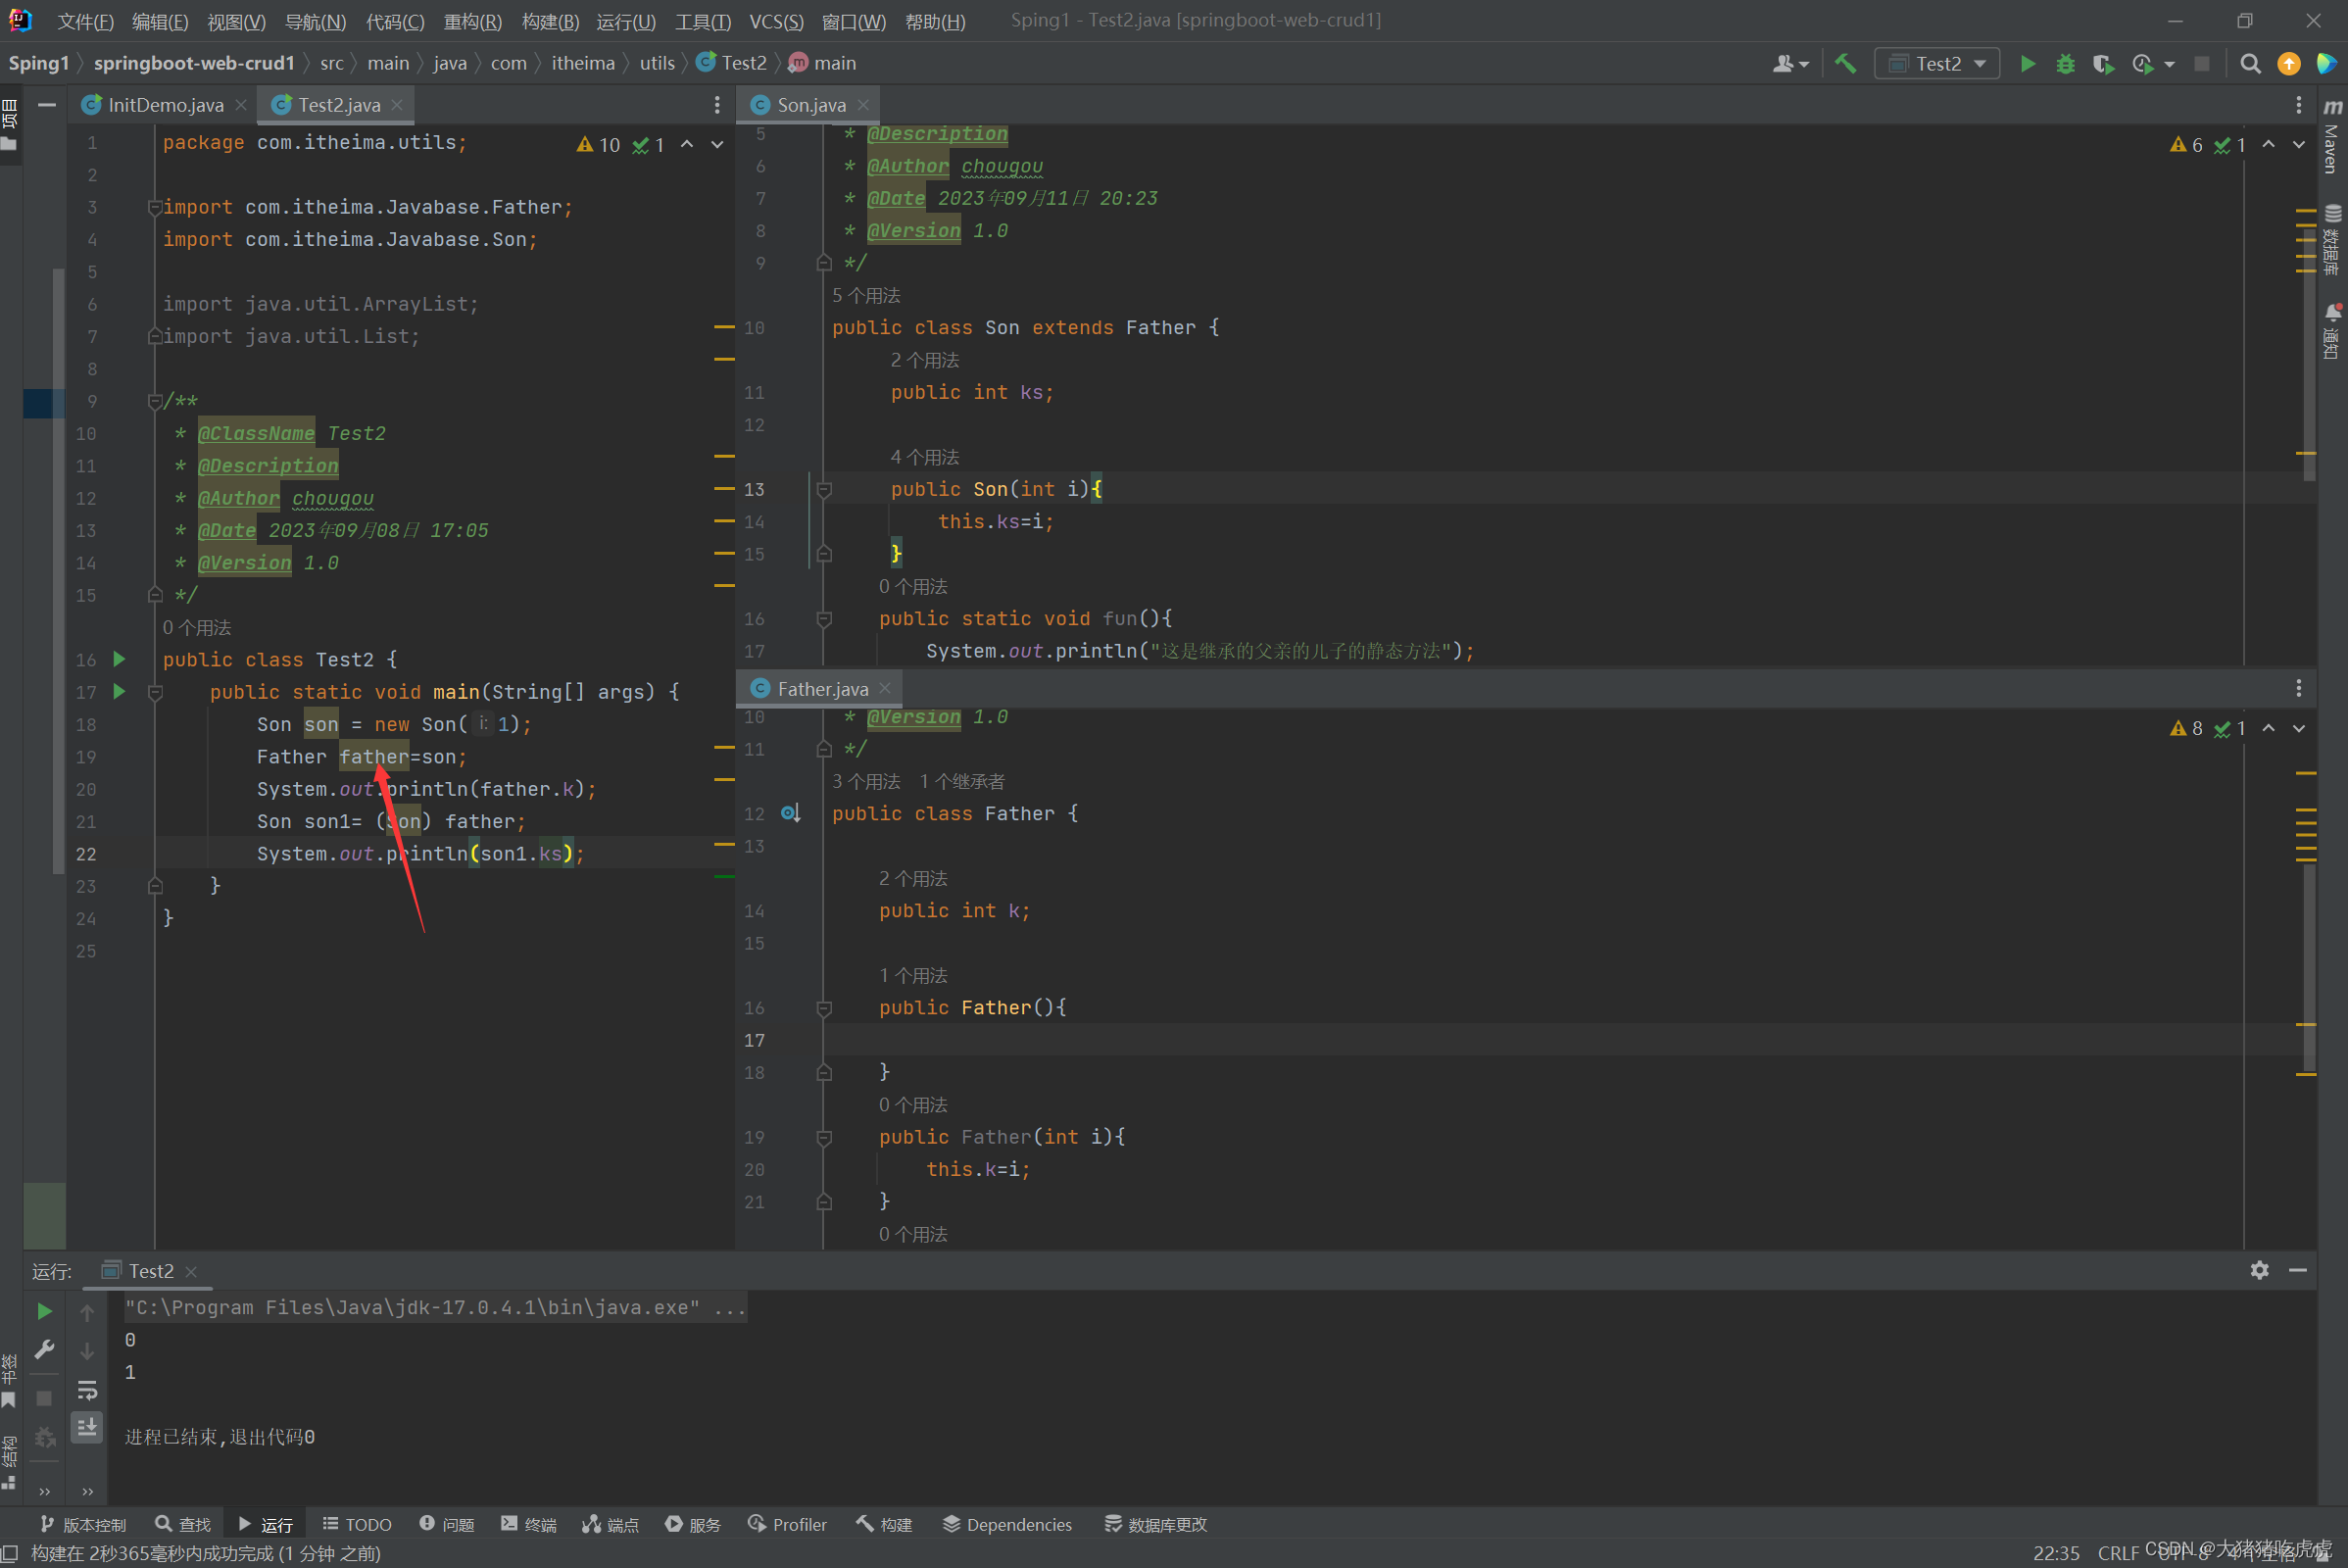This screenshot has width=2348, height=1568.
Task: Open the 文件(F) menu
Action: click(85, 21)
